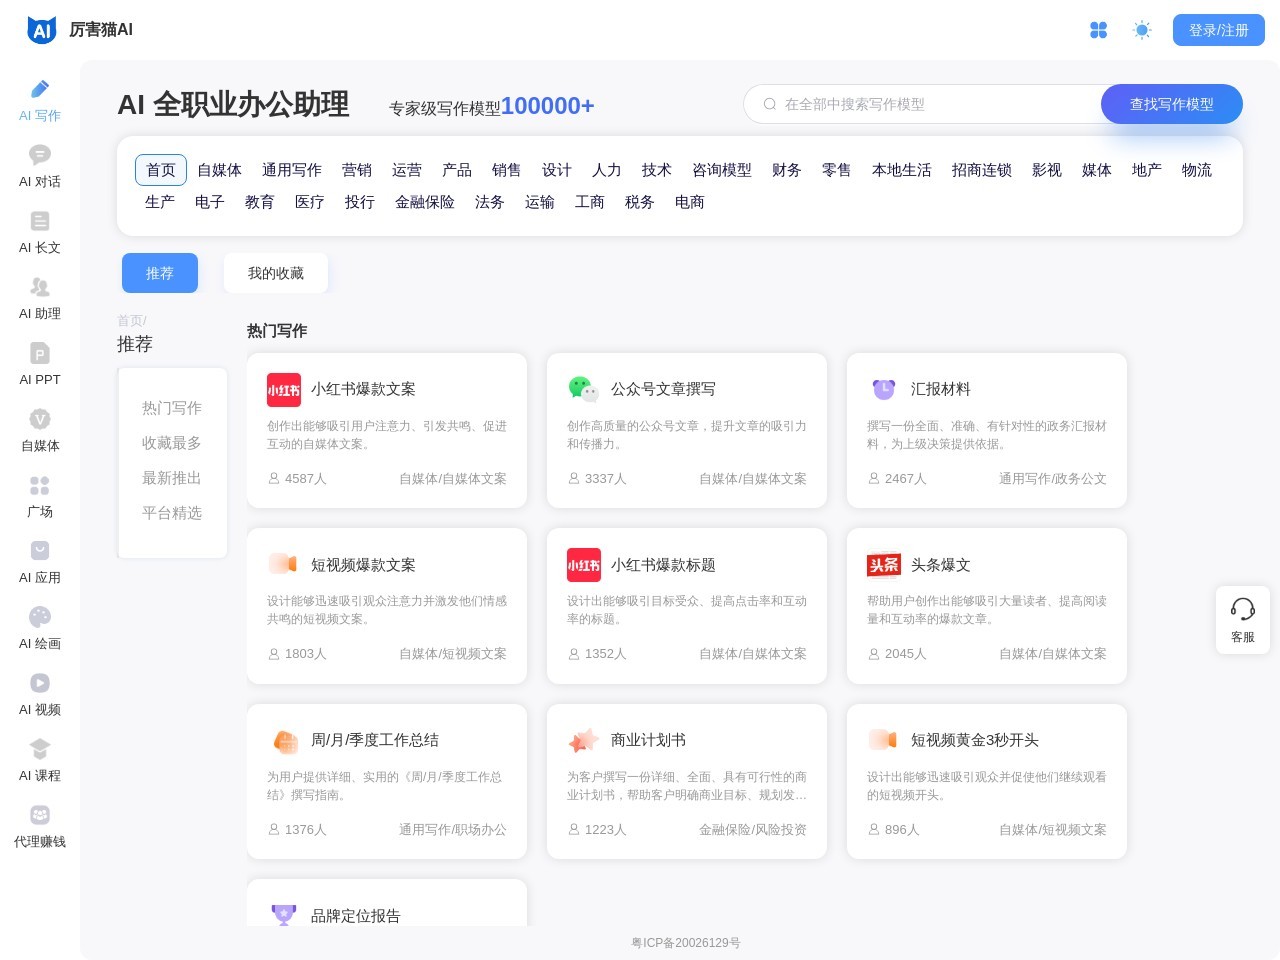This screenshot has height=960, width=1280.
Task: Click the 短视频黄金3秒开头 camera icon
Action: 884,741
